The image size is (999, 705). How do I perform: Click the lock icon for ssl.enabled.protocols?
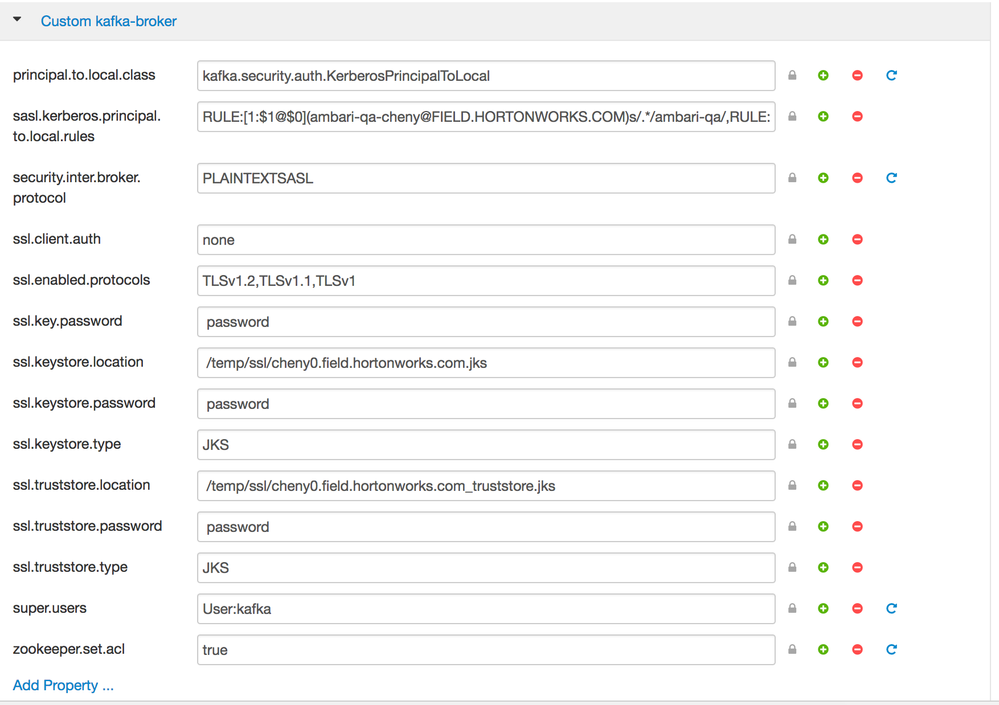tap(792, 281)
